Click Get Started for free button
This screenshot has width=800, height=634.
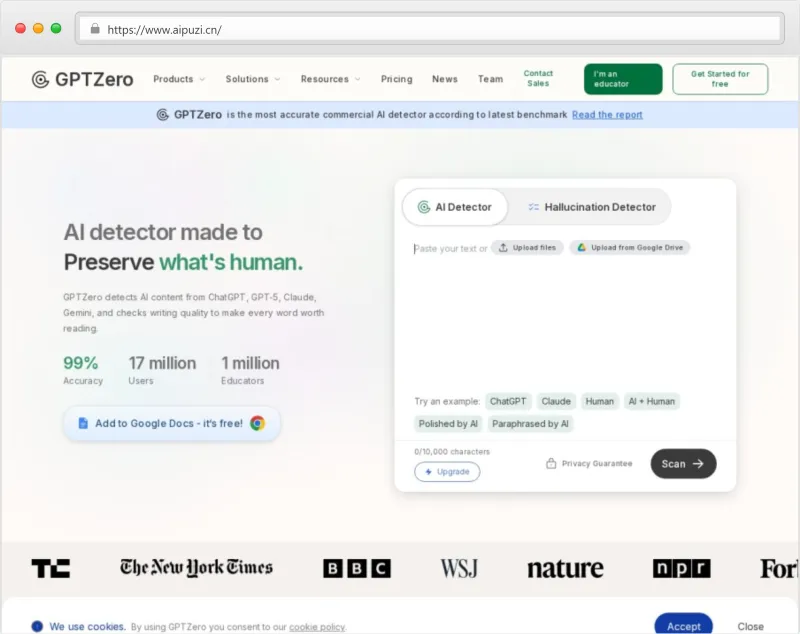point(720,79)
